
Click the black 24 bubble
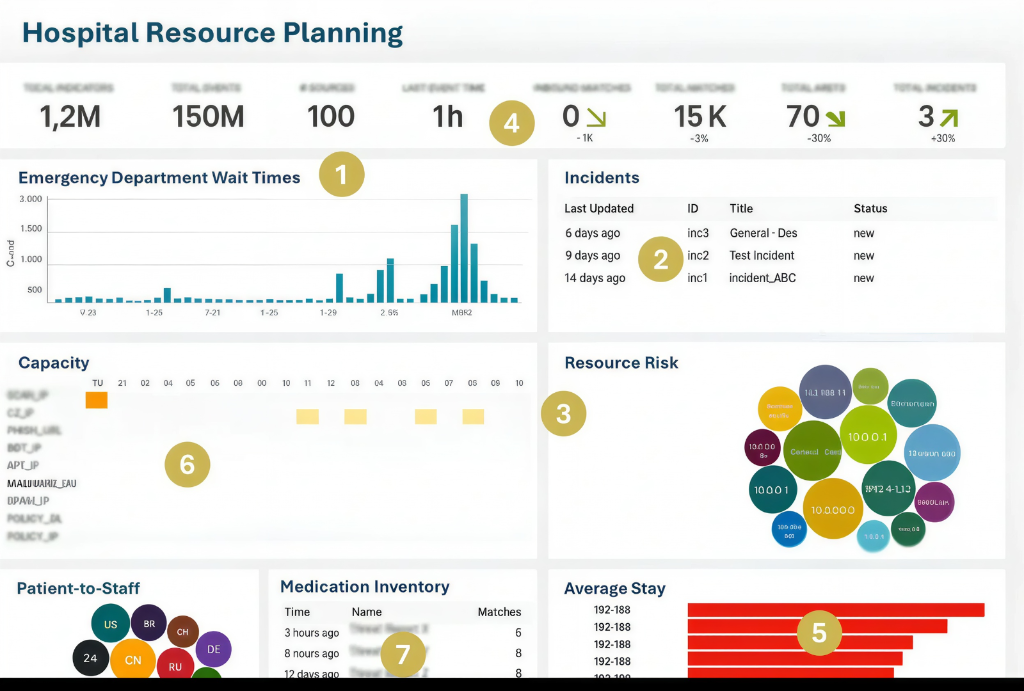click(x=90, y=658)
